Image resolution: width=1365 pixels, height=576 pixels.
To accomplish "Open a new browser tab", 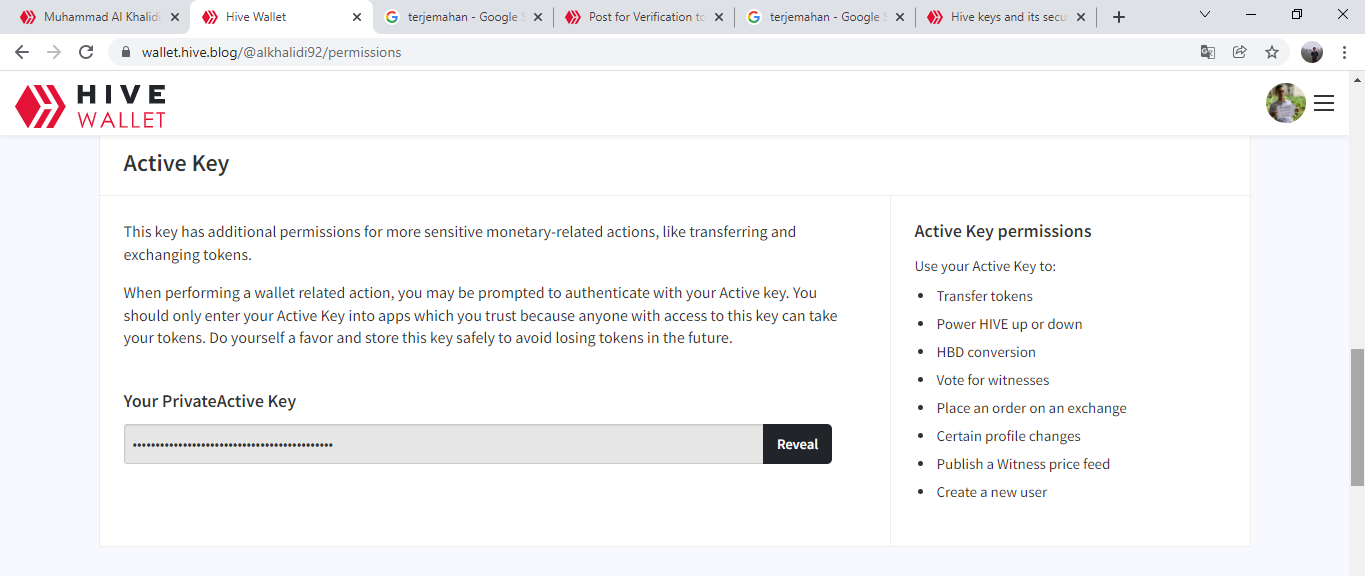I will point(1119,17).
